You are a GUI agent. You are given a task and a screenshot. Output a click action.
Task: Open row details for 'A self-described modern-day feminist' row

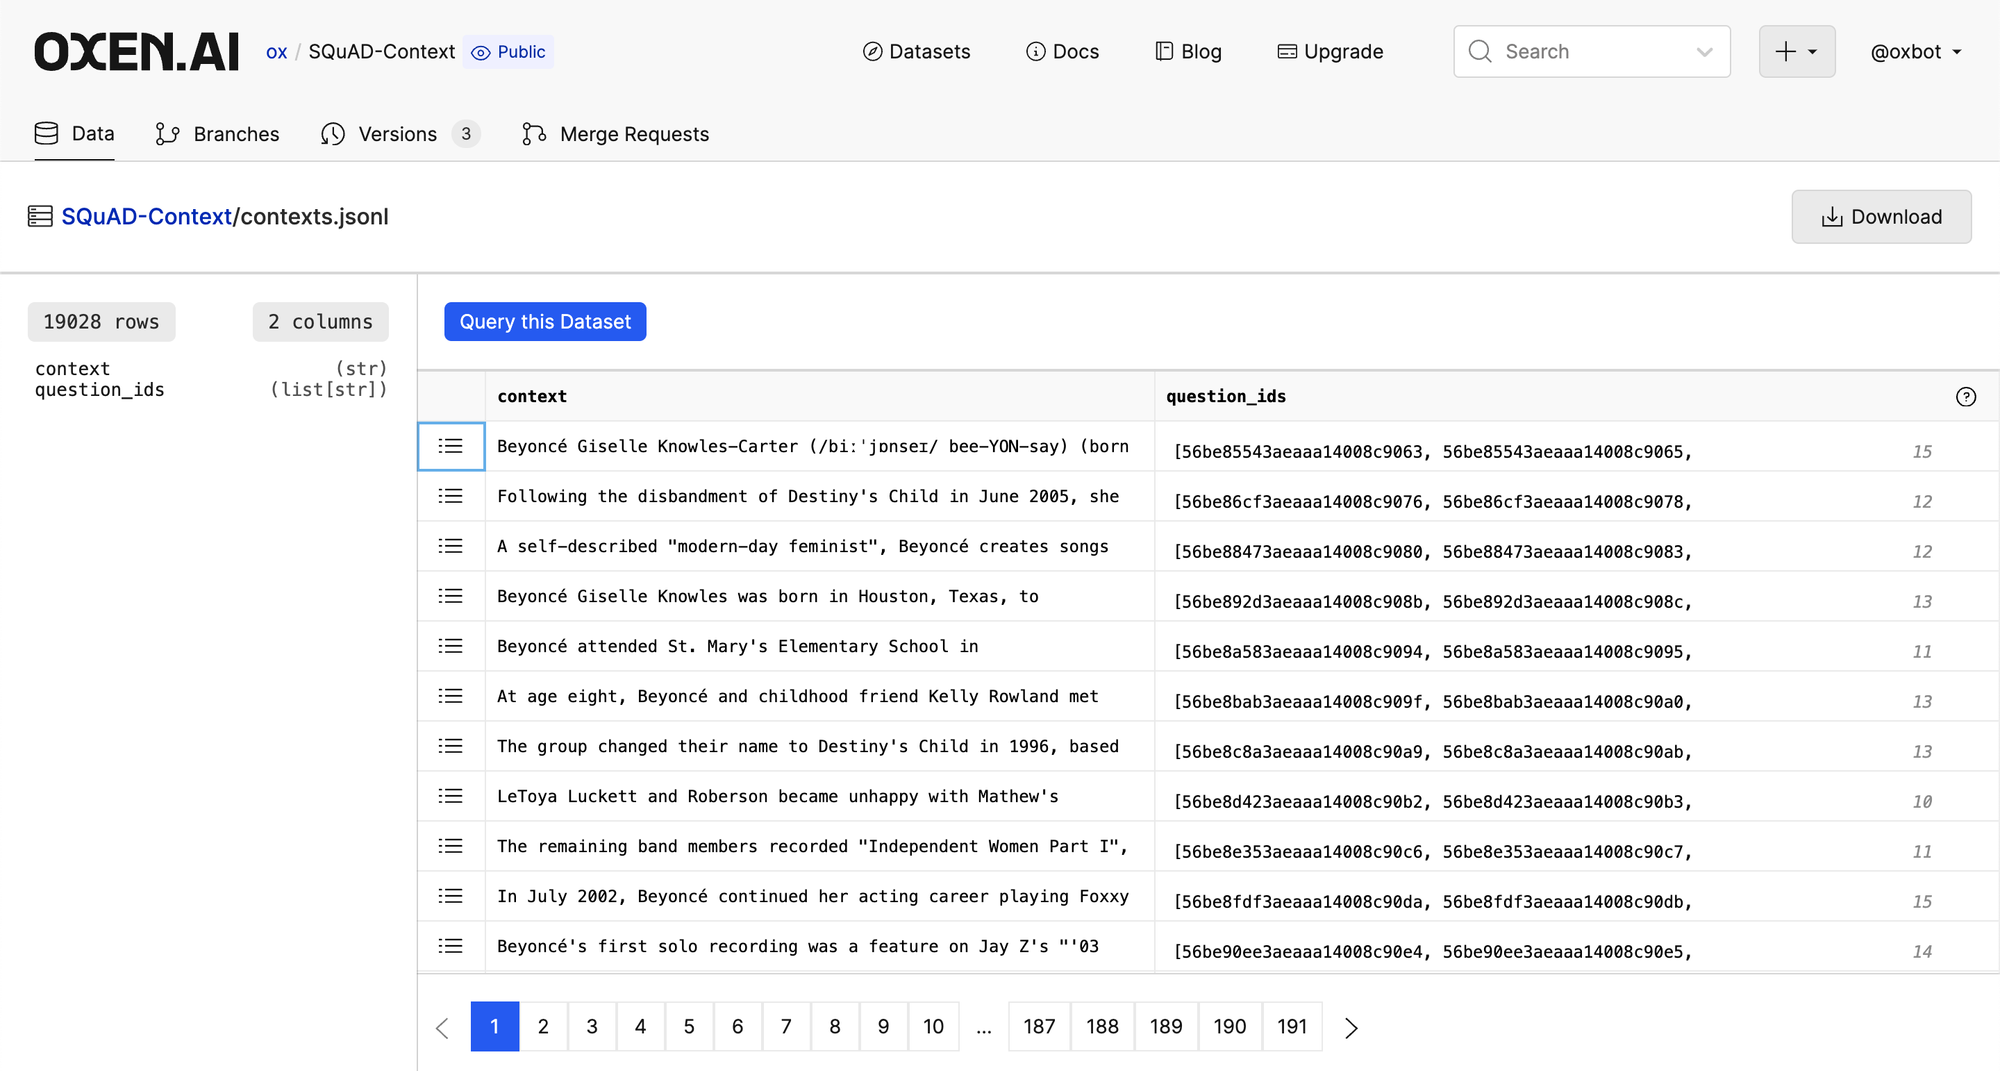click(x=451, y=546)
